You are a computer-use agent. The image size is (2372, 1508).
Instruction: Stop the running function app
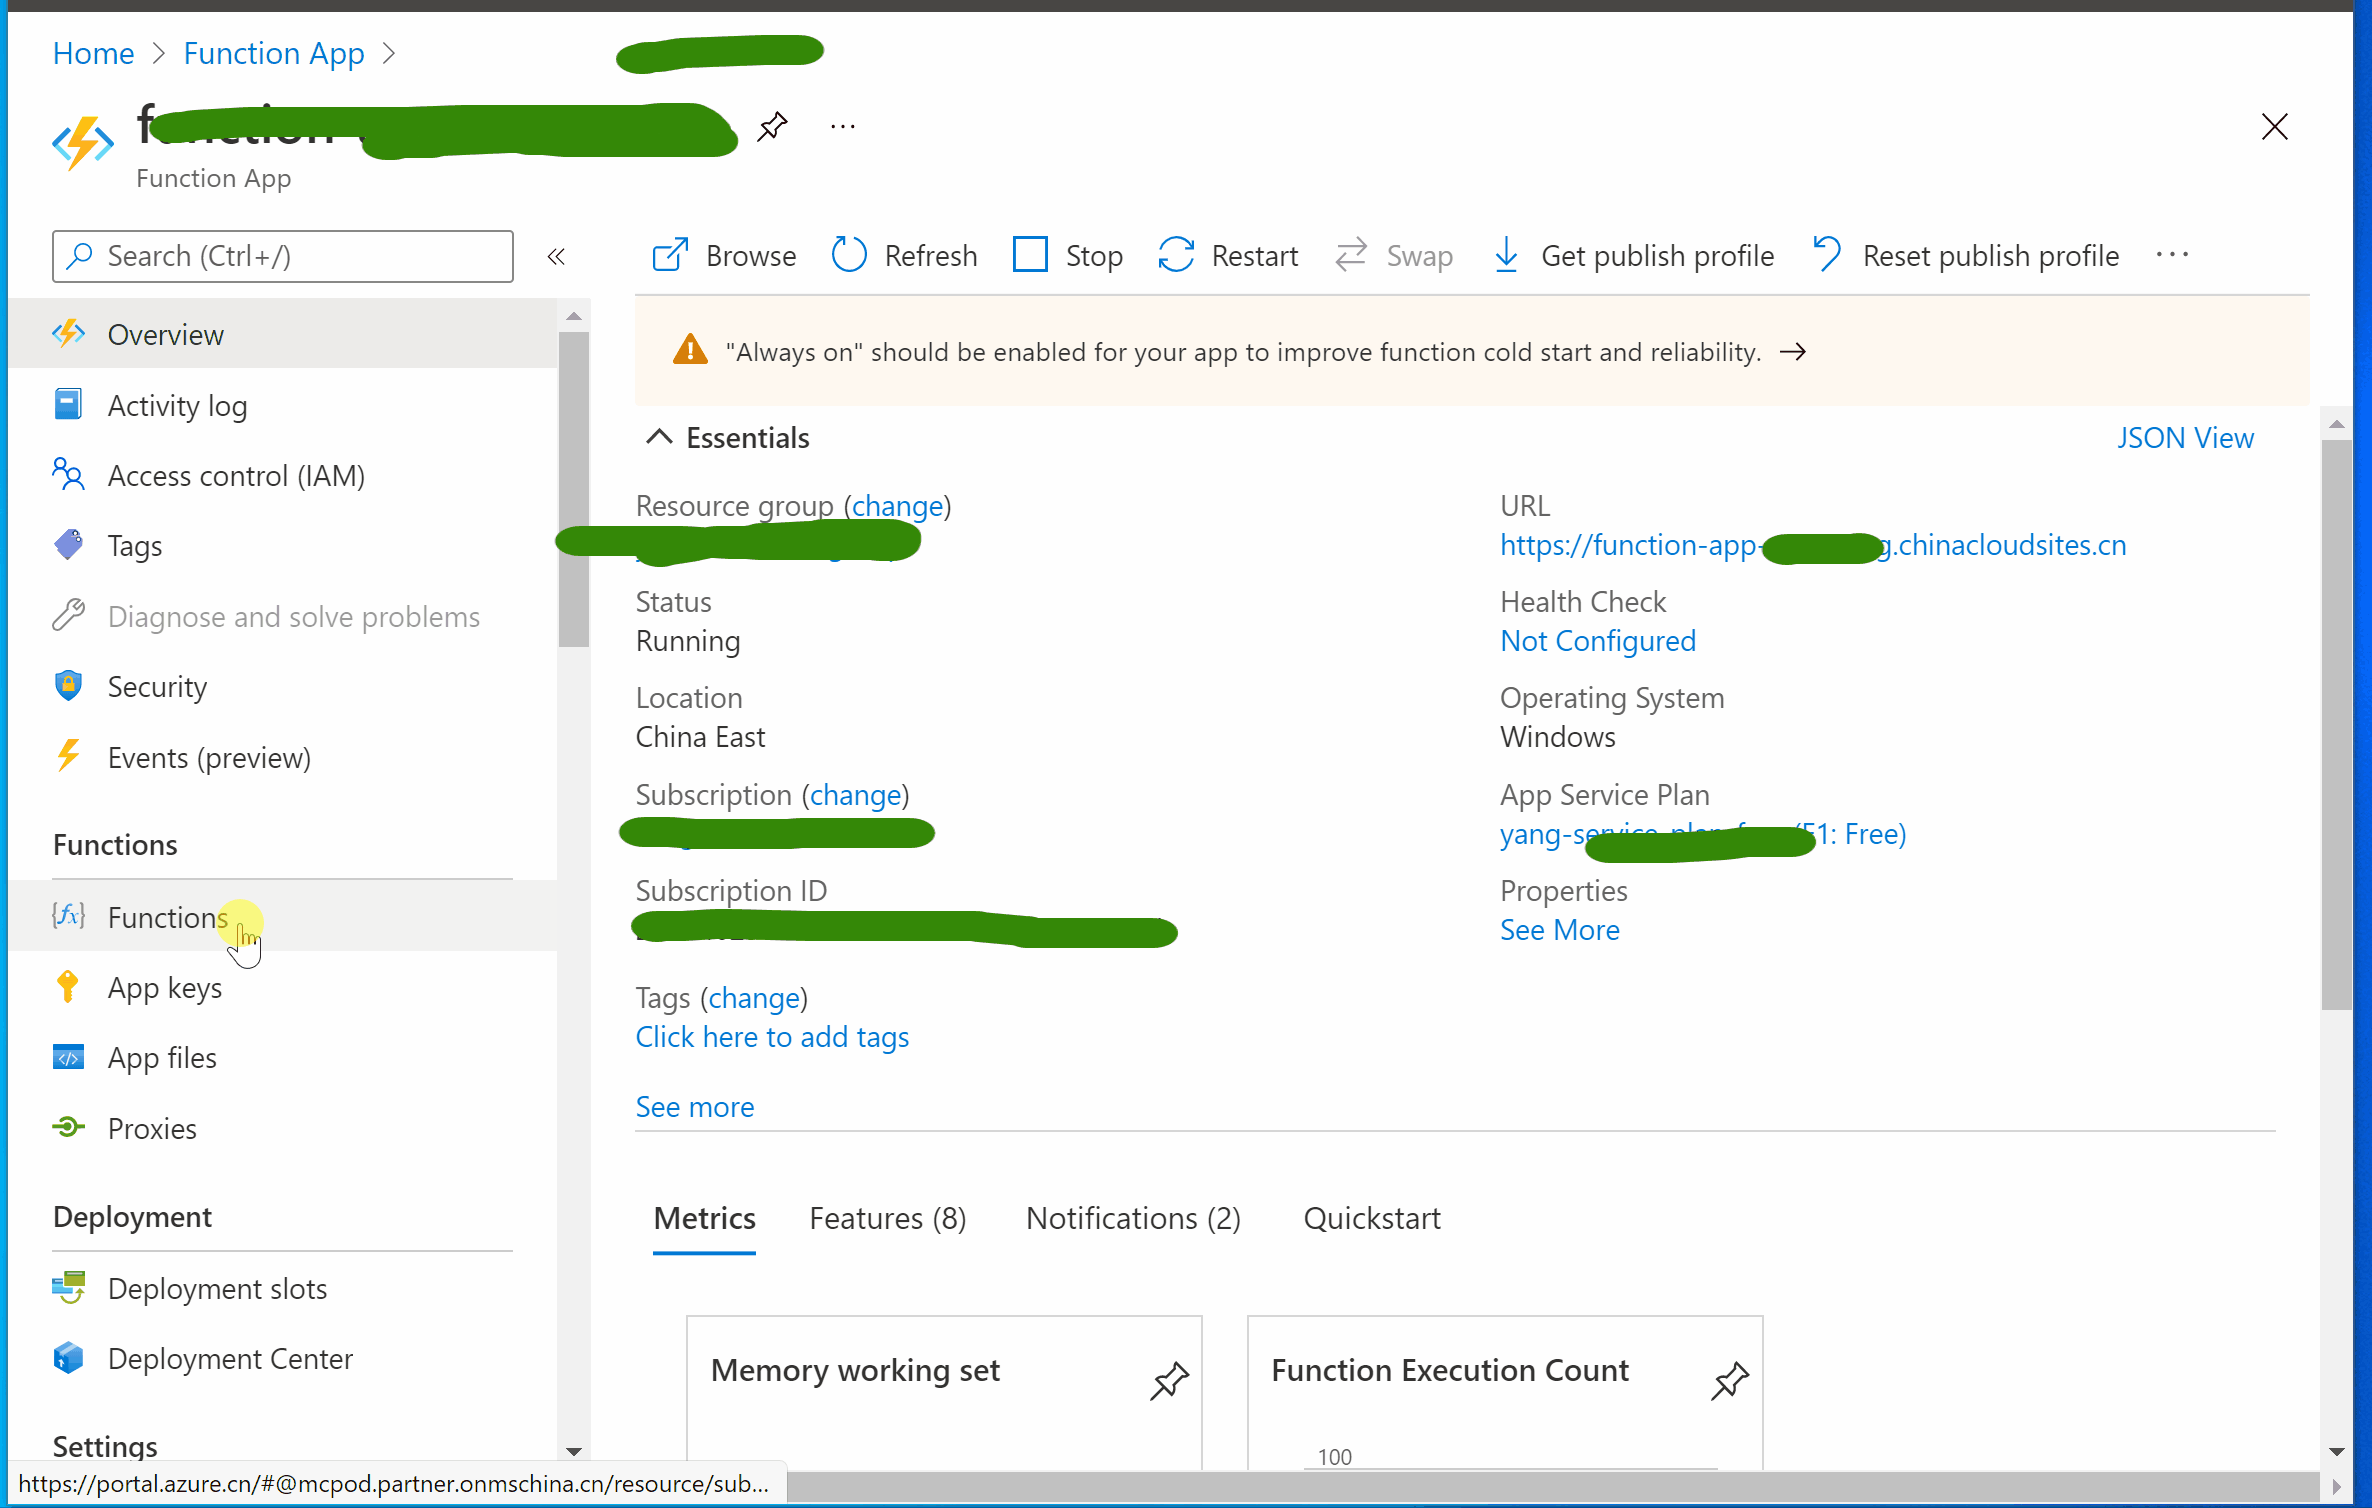pos(1030,256)
